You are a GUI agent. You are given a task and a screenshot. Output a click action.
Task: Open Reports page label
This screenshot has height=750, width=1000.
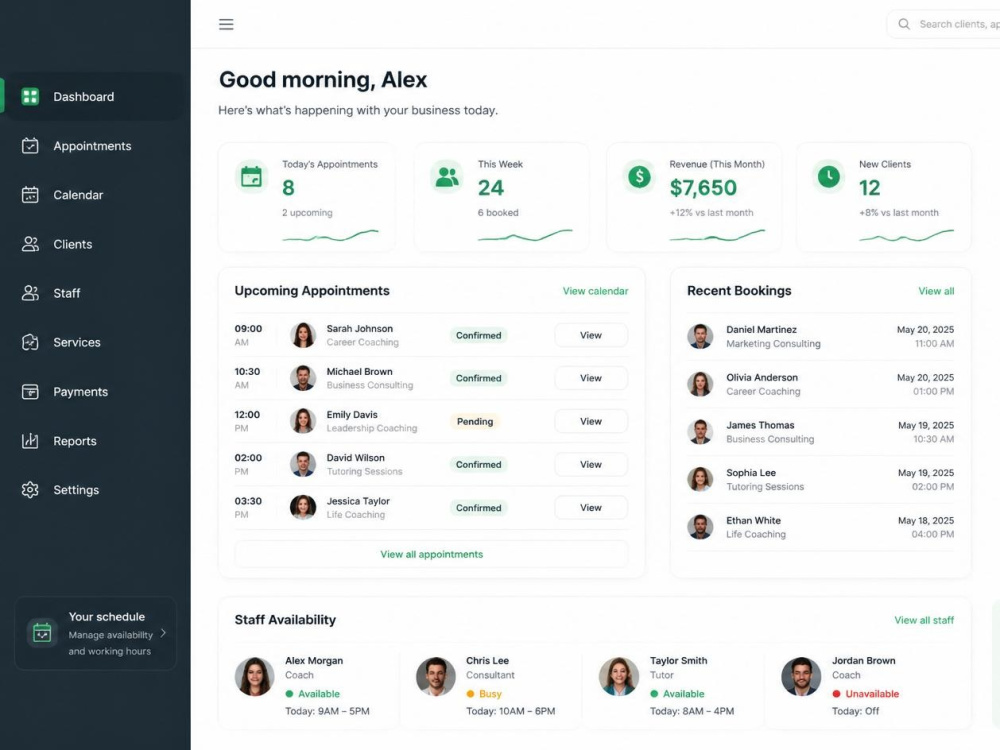(75, 441)
